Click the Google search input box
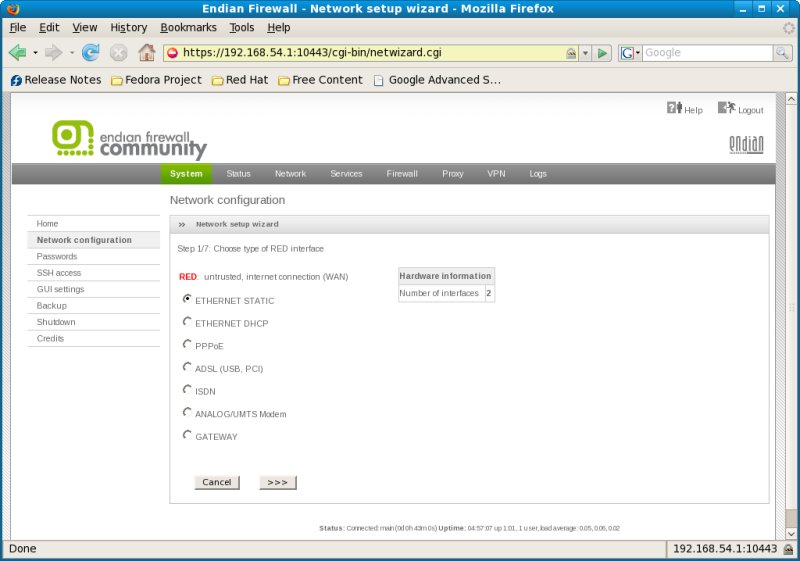This screenshot has height=561, width=800. pyautogui.click(x=707, y=53)
